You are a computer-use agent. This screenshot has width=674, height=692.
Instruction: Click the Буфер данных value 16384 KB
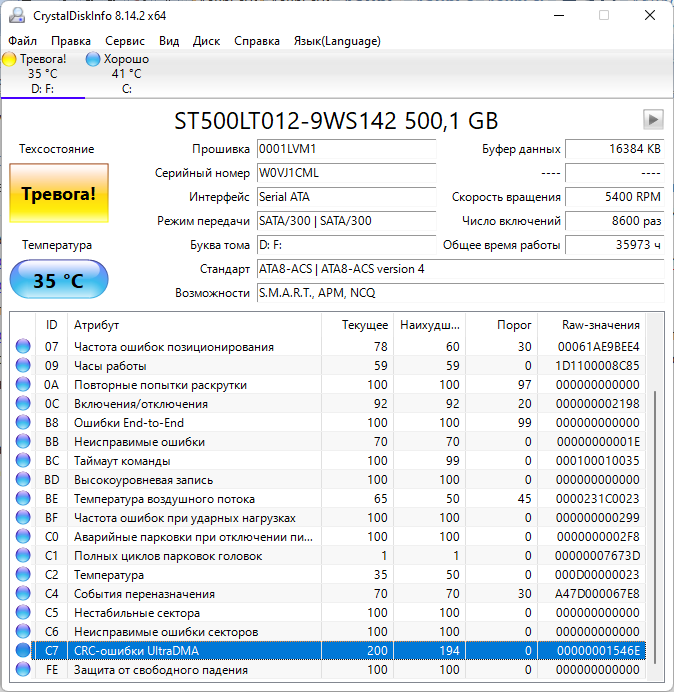click(614, 149)
